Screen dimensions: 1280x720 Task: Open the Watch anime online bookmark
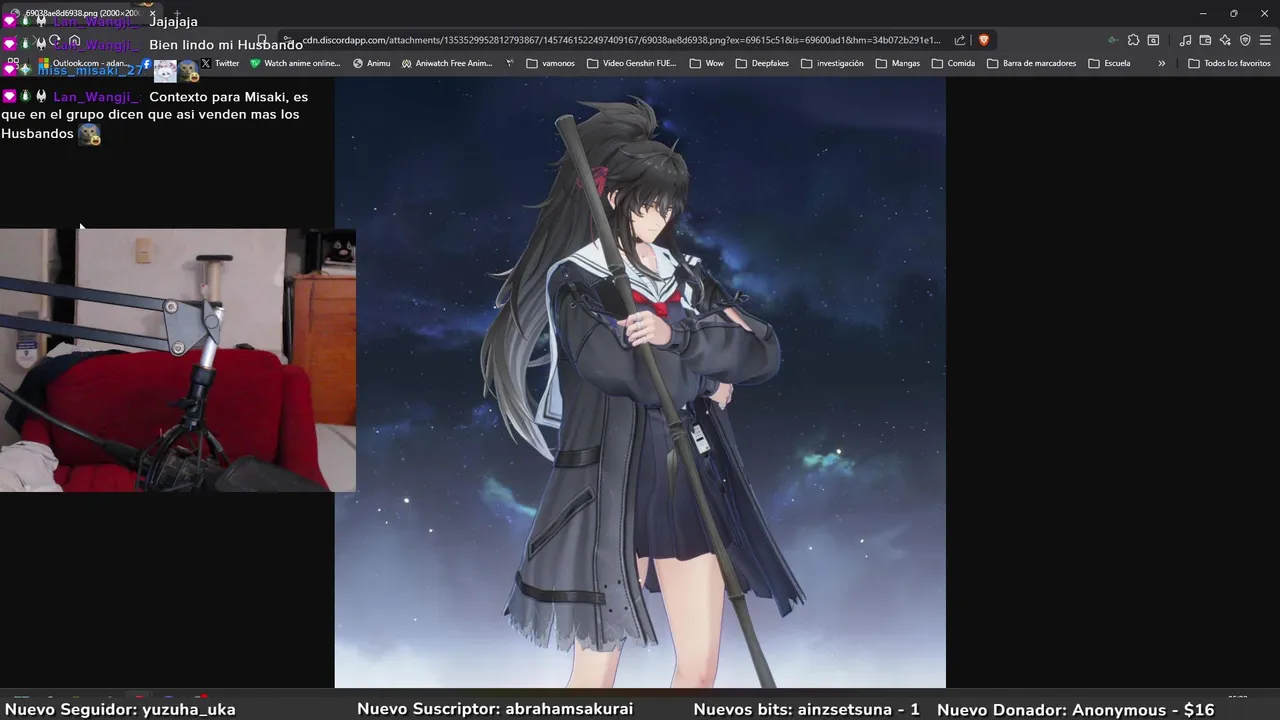pyautogui.click(x=295, y=63)
